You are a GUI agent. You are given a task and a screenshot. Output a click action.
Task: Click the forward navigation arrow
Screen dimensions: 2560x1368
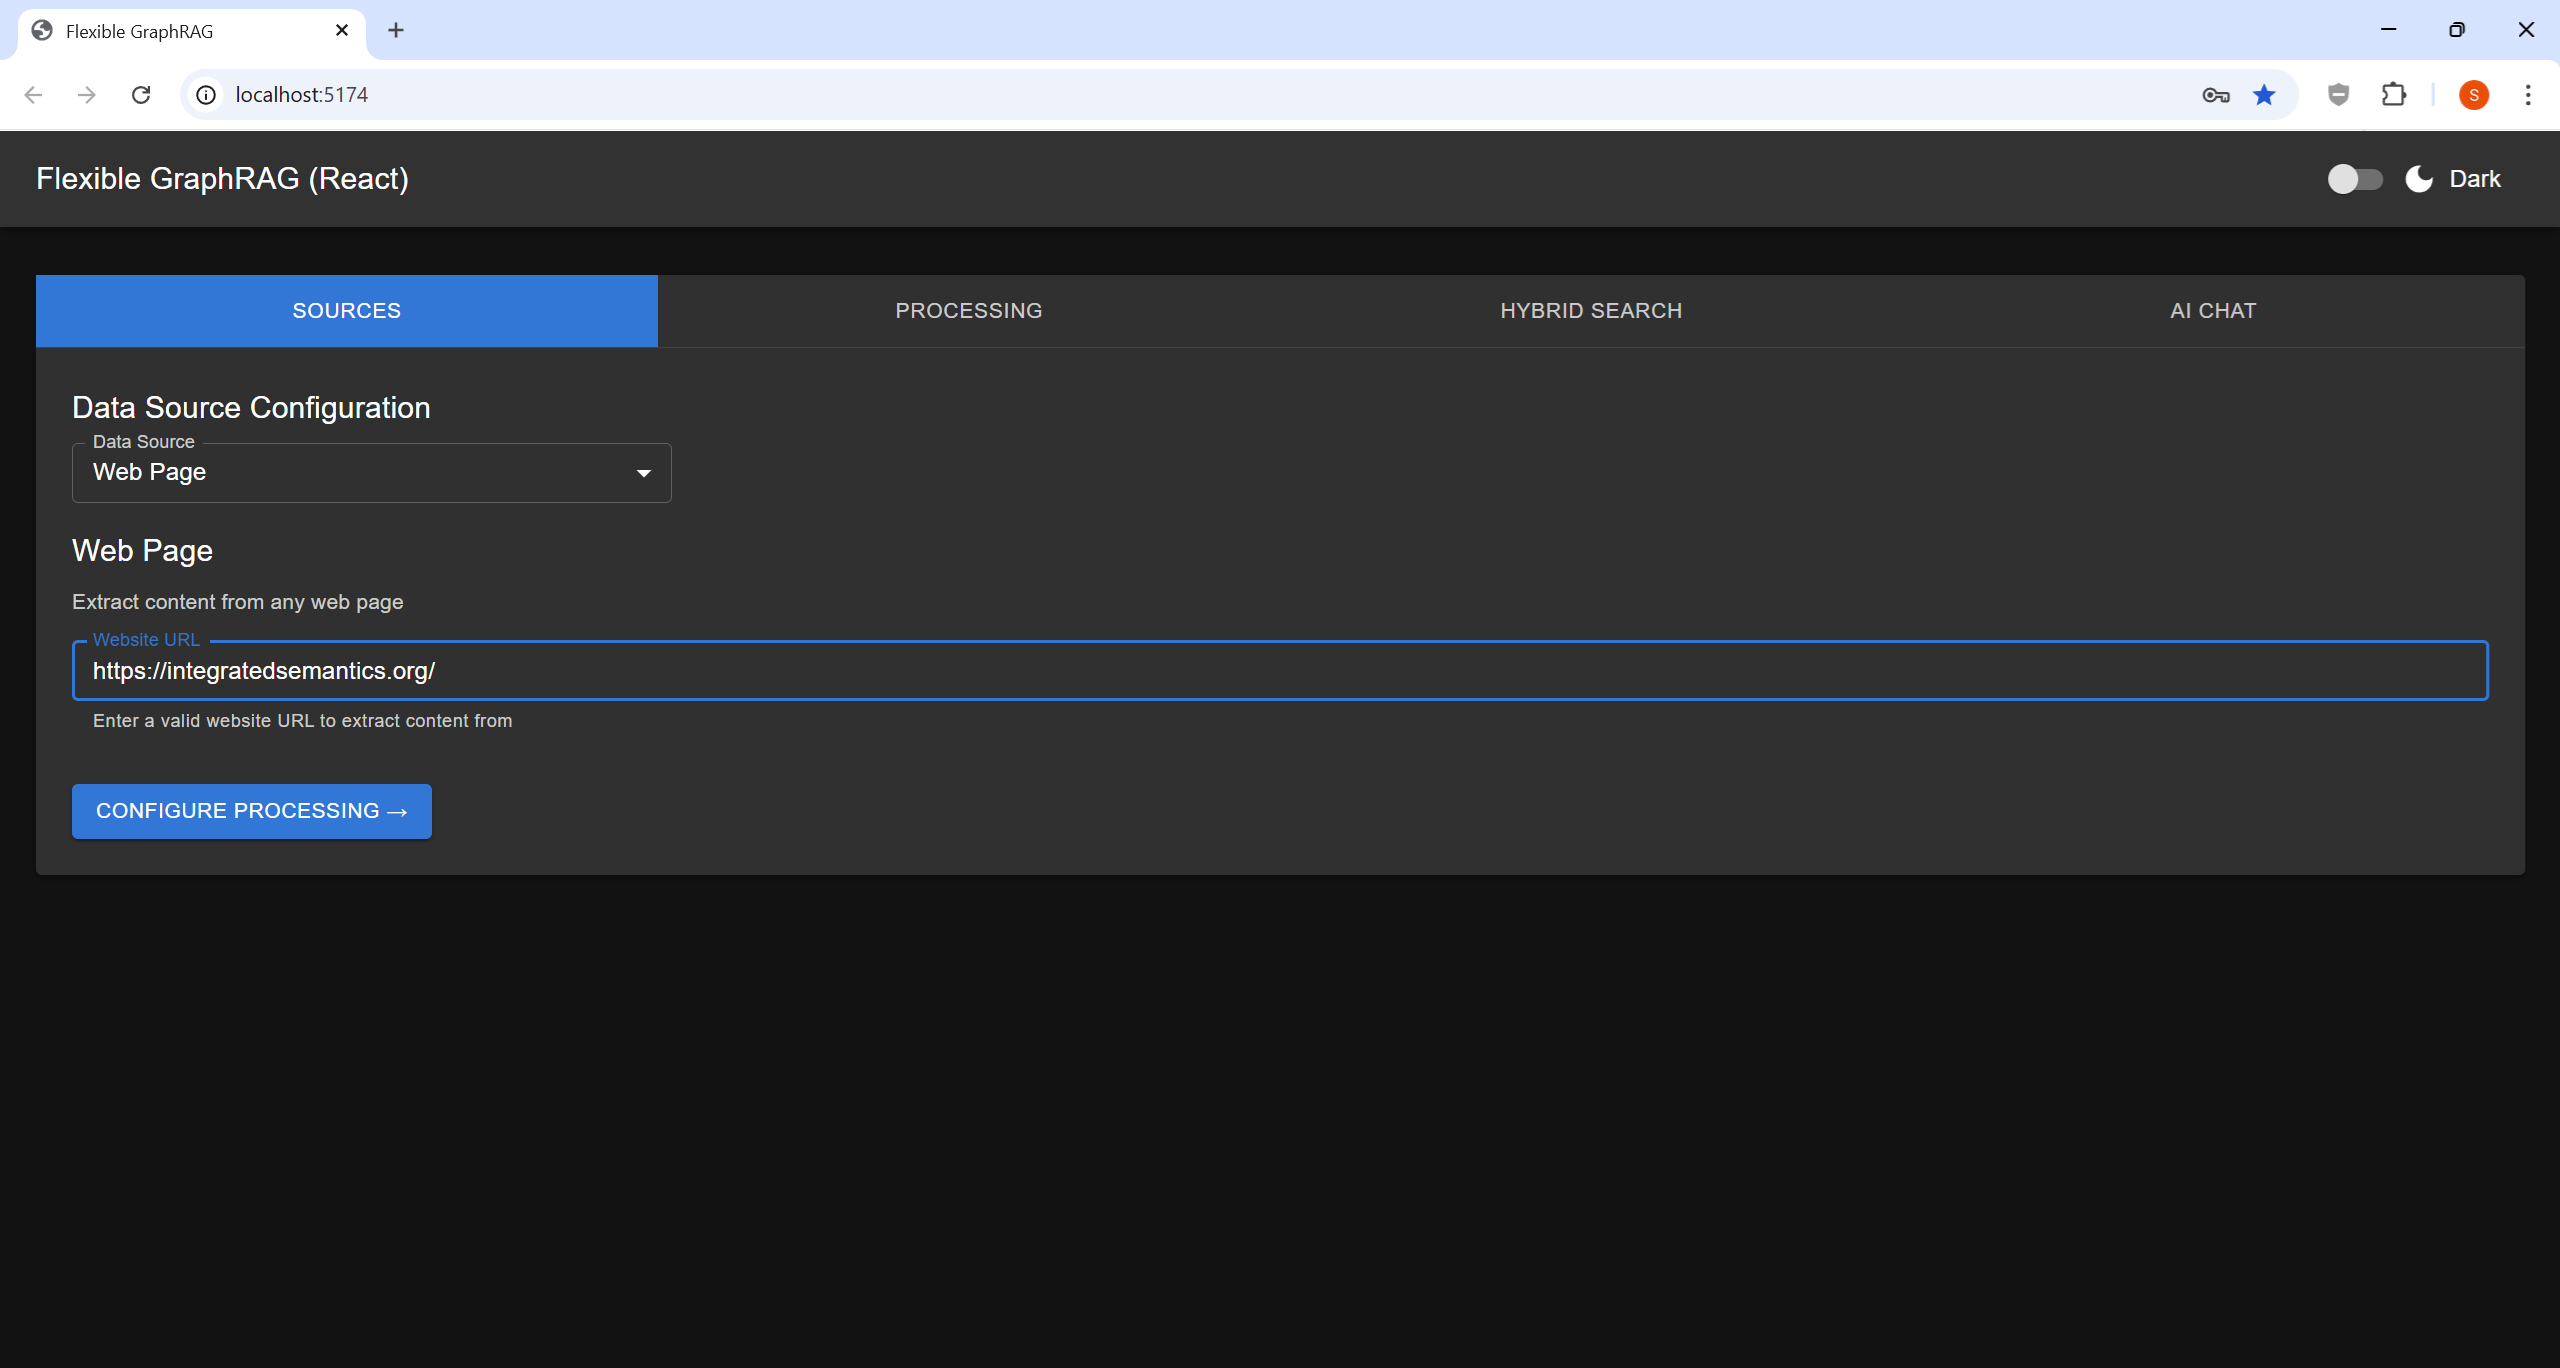[87, 94]
